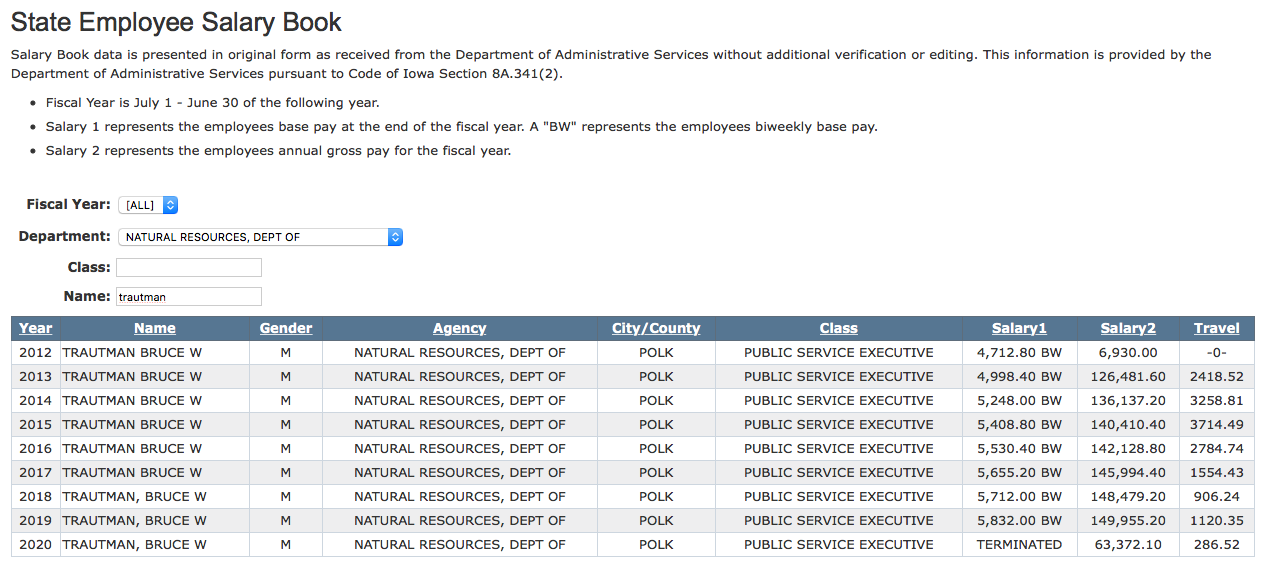Sort table by Salary1 column header
The image size is (1272, 566).
click(x=1019, y=328)
